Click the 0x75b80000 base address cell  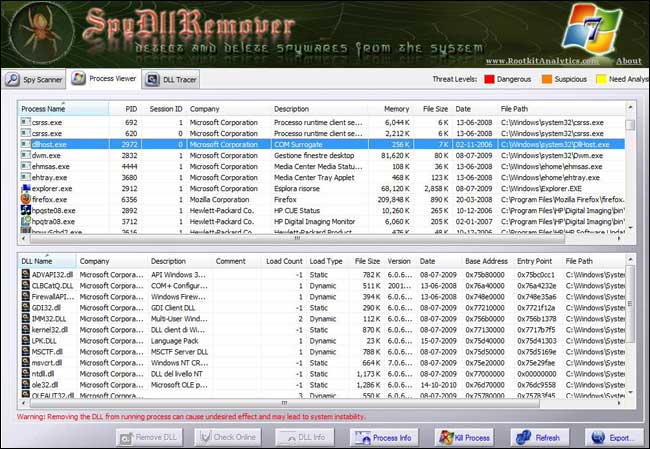click(485, 275)
